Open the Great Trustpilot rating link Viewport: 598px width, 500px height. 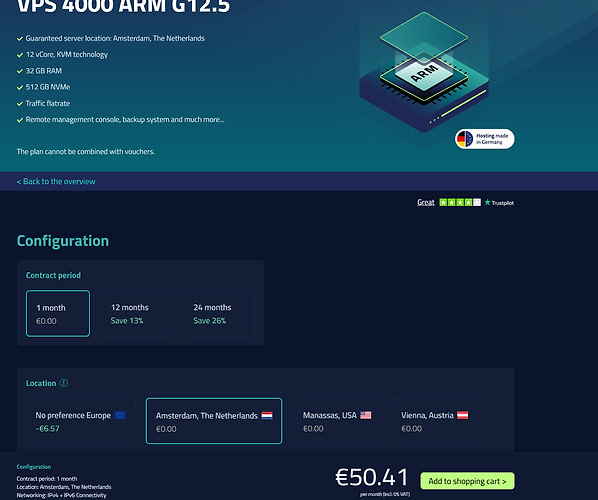click(x=426, y=202)
